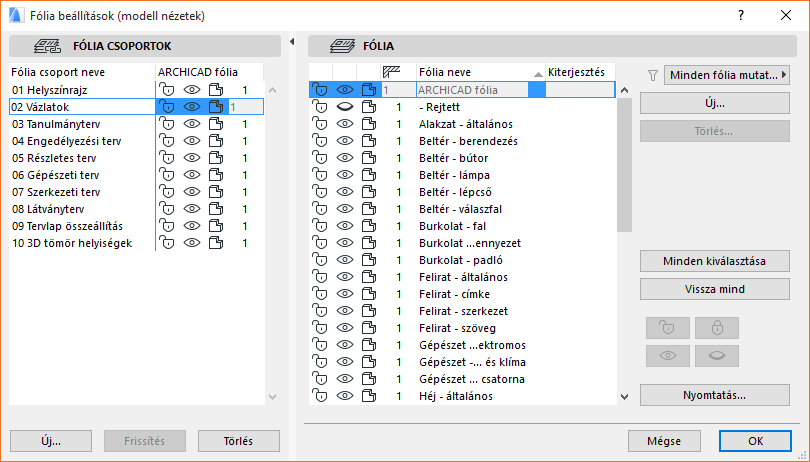Toggle lock icon for 03 Tanulmányterv group
Viewport: 810px width, 462px height.
(167, 124)
